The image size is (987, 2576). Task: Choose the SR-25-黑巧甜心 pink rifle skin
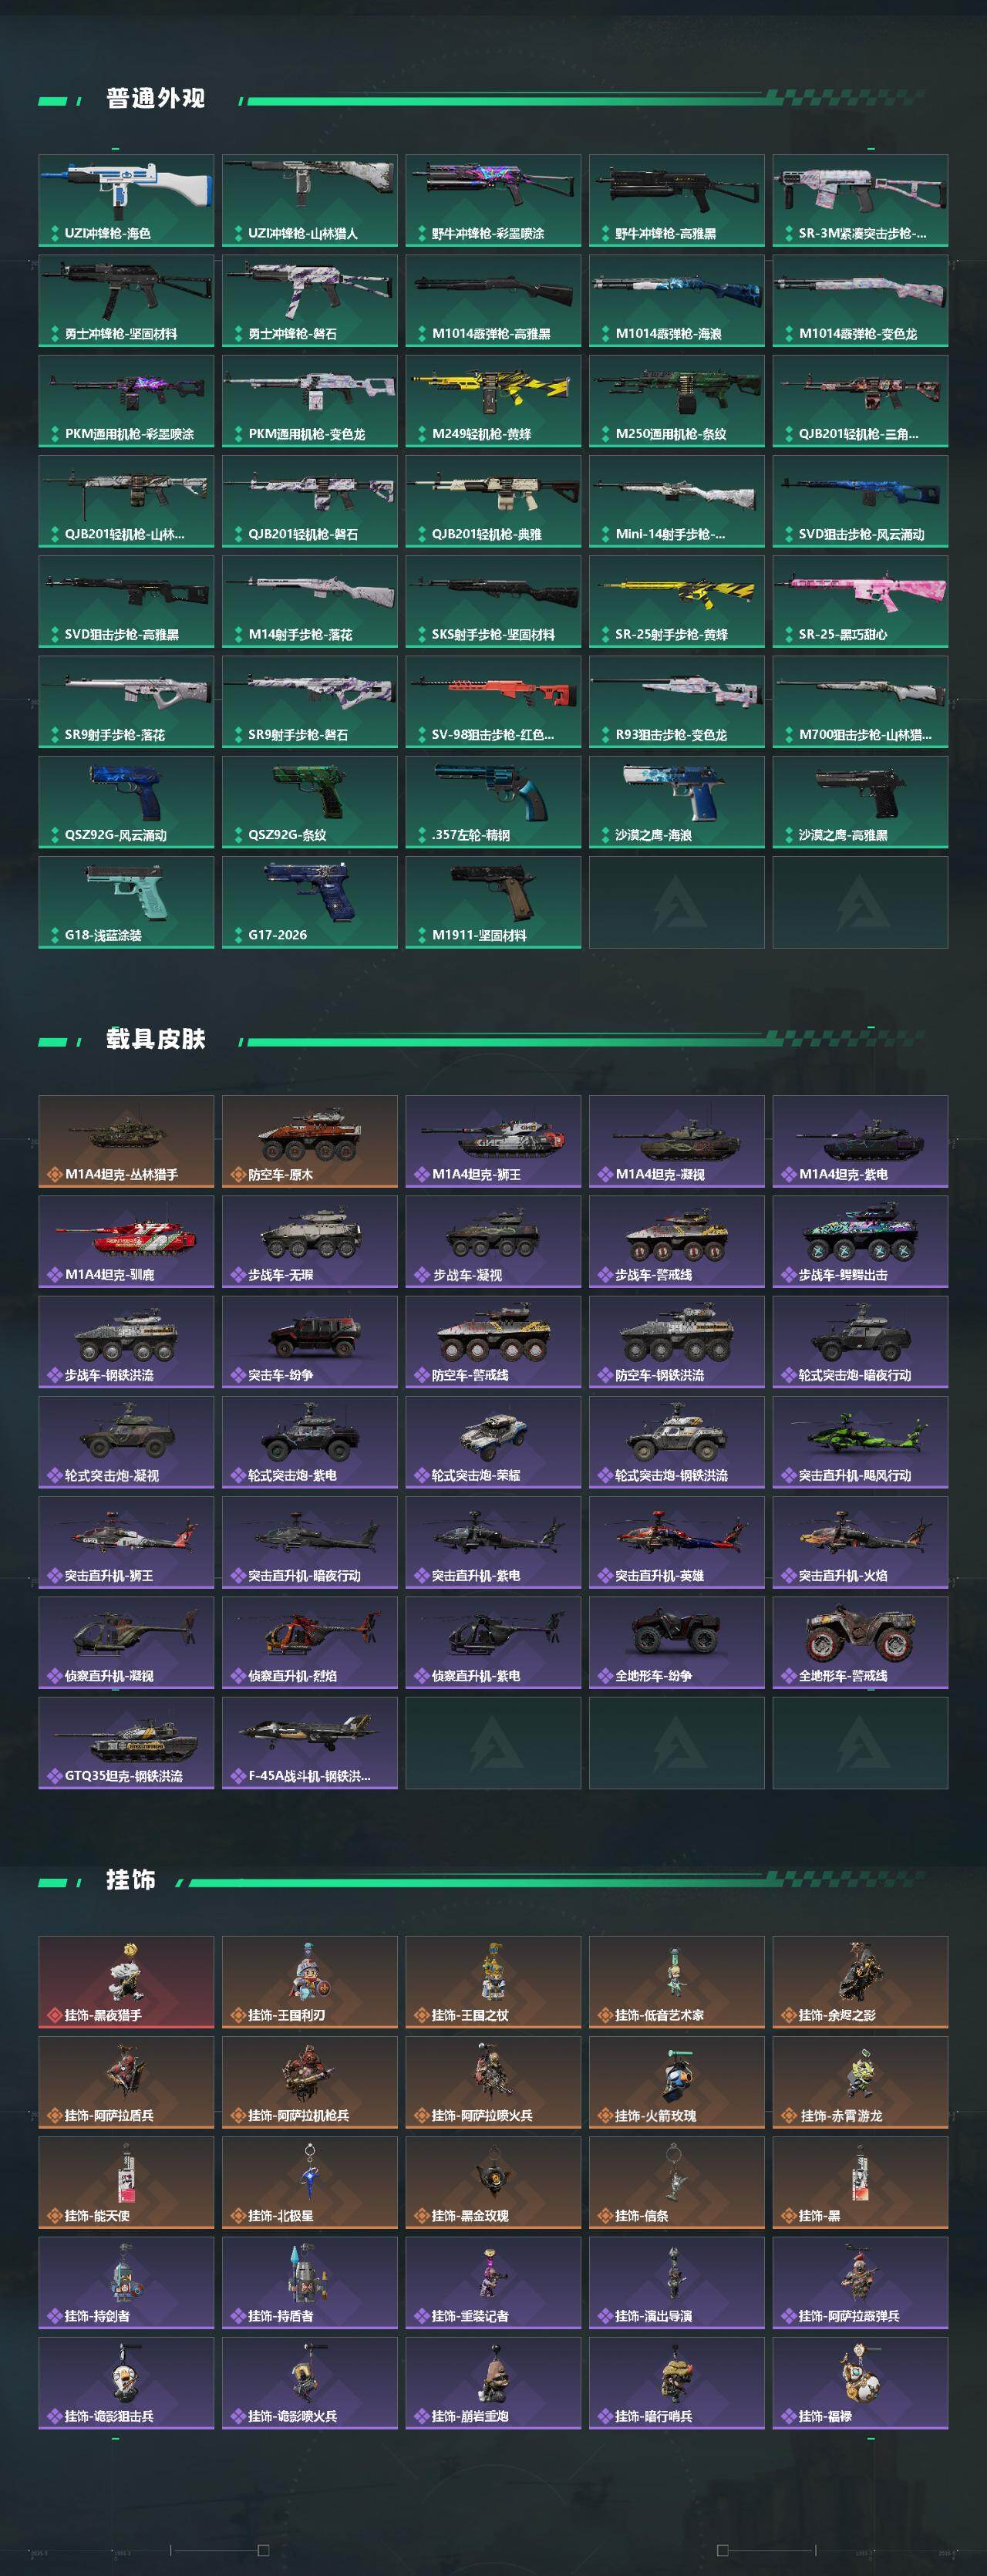pyautogui.click(x=860, y=601)
